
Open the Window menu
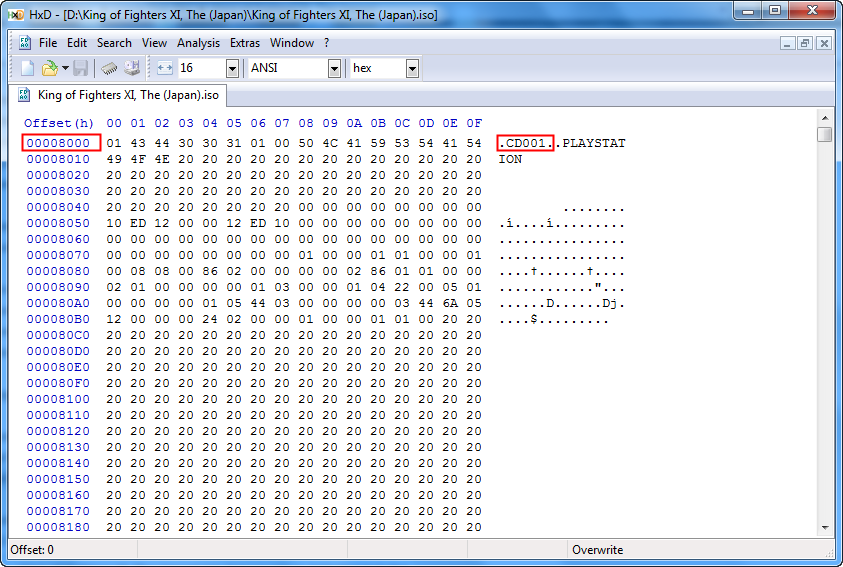coord(292,43)
